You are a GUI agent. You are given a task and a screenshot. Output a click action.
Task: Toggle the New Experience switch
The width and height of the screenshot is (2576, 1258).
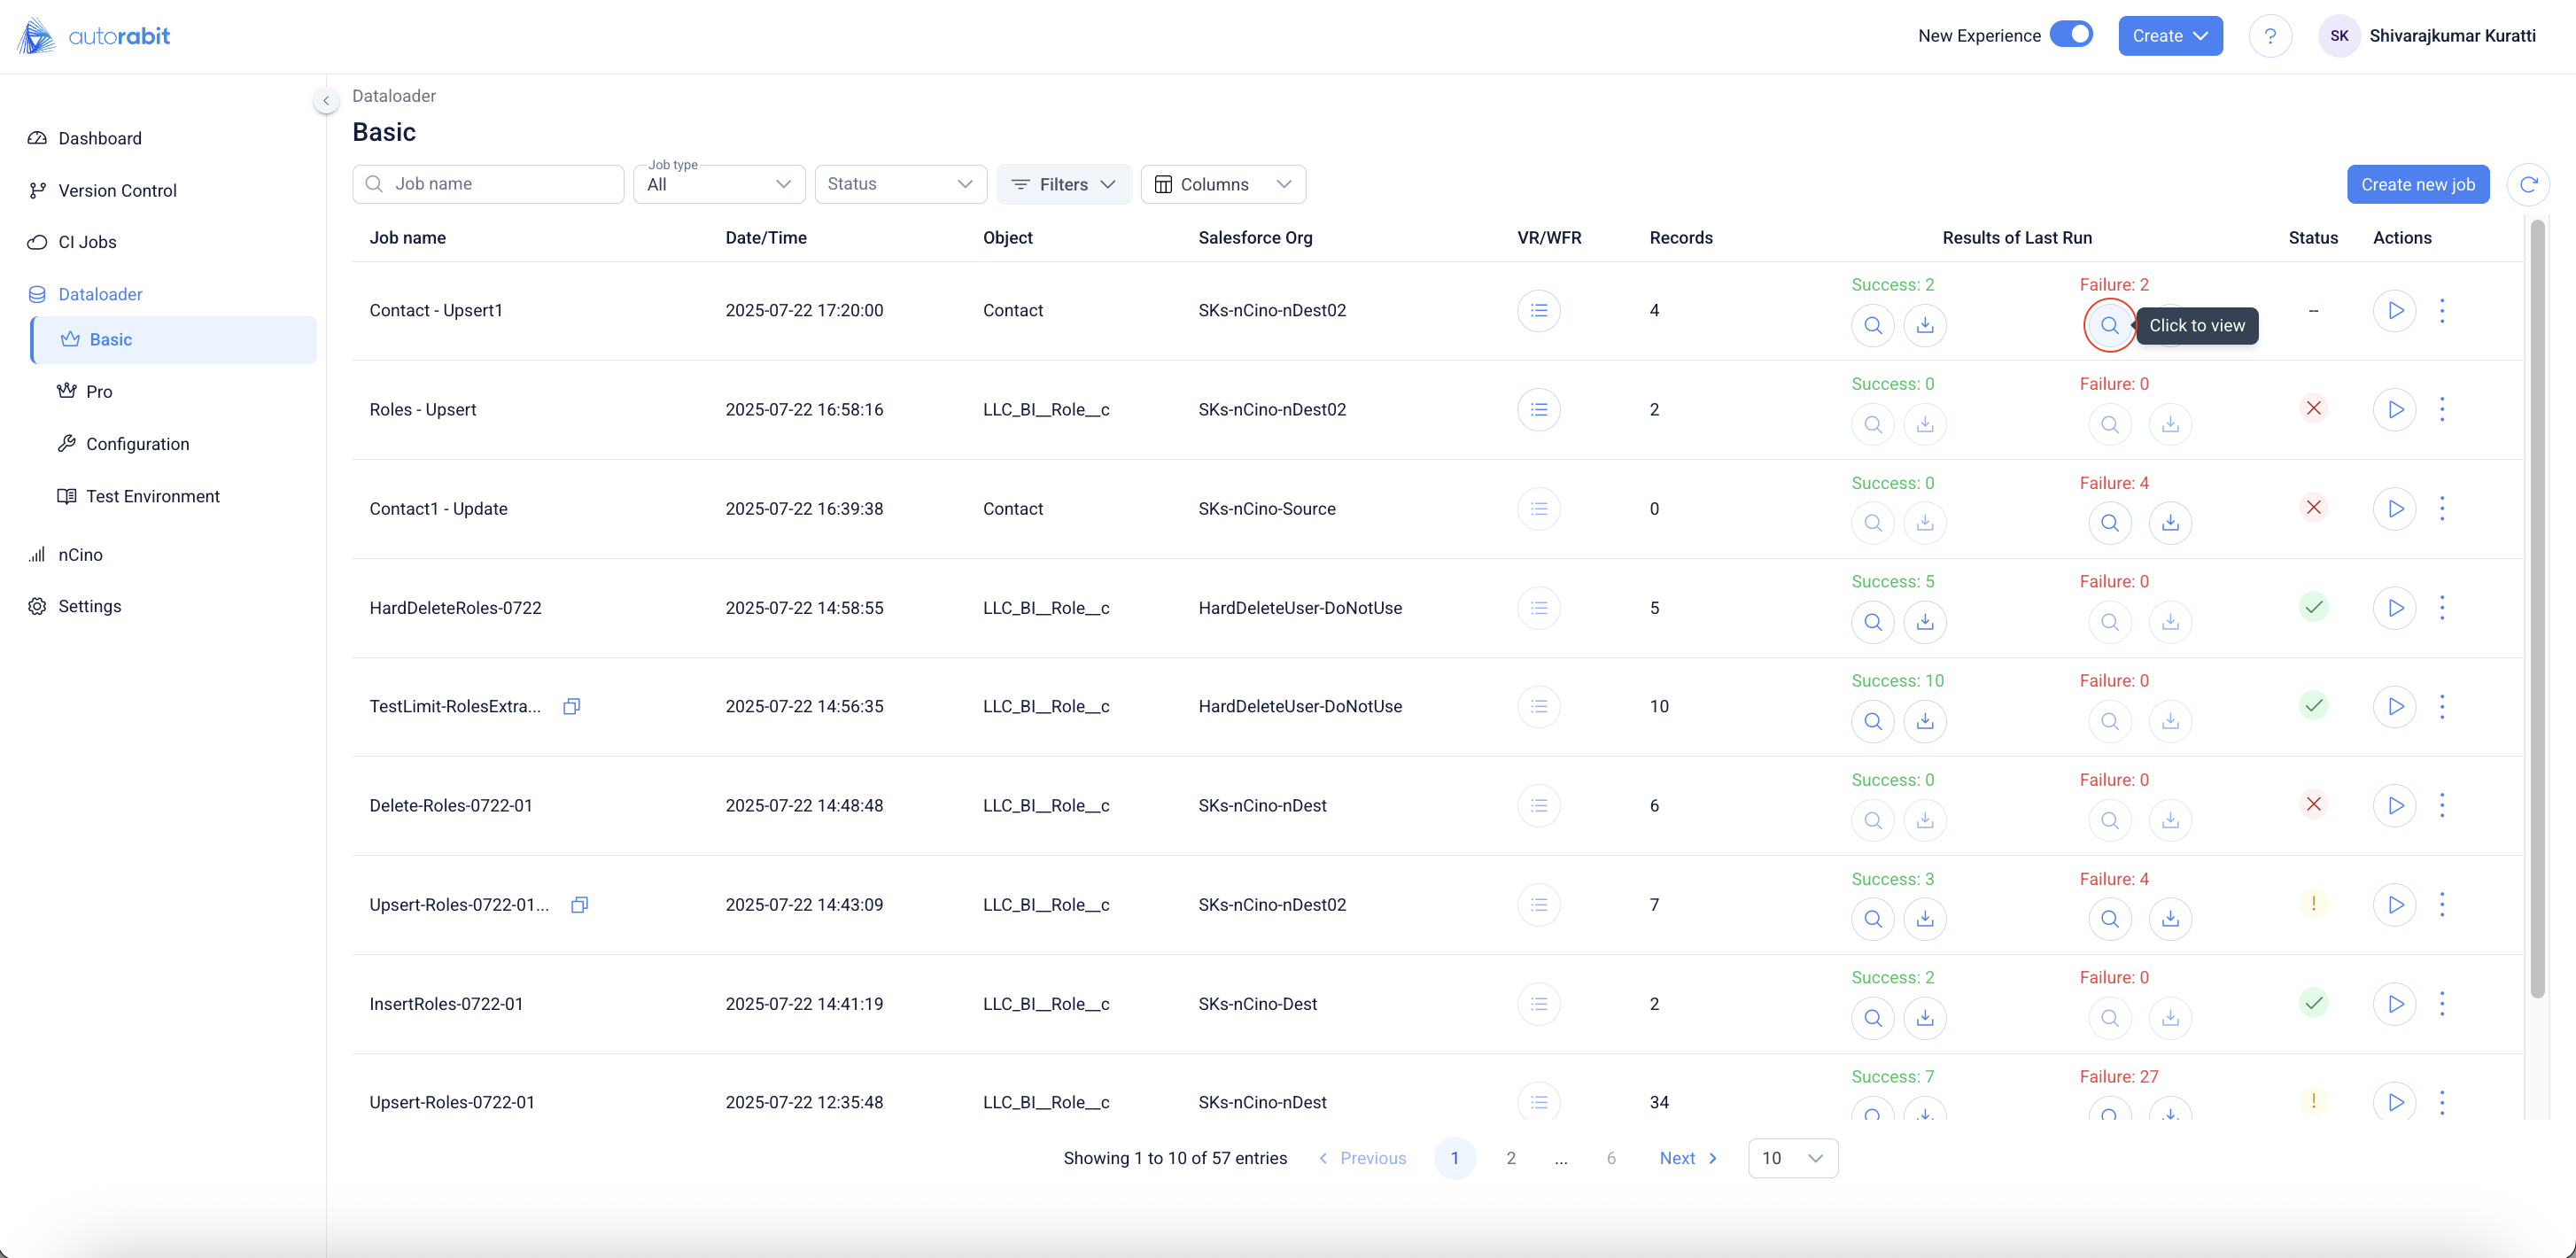2070,35
